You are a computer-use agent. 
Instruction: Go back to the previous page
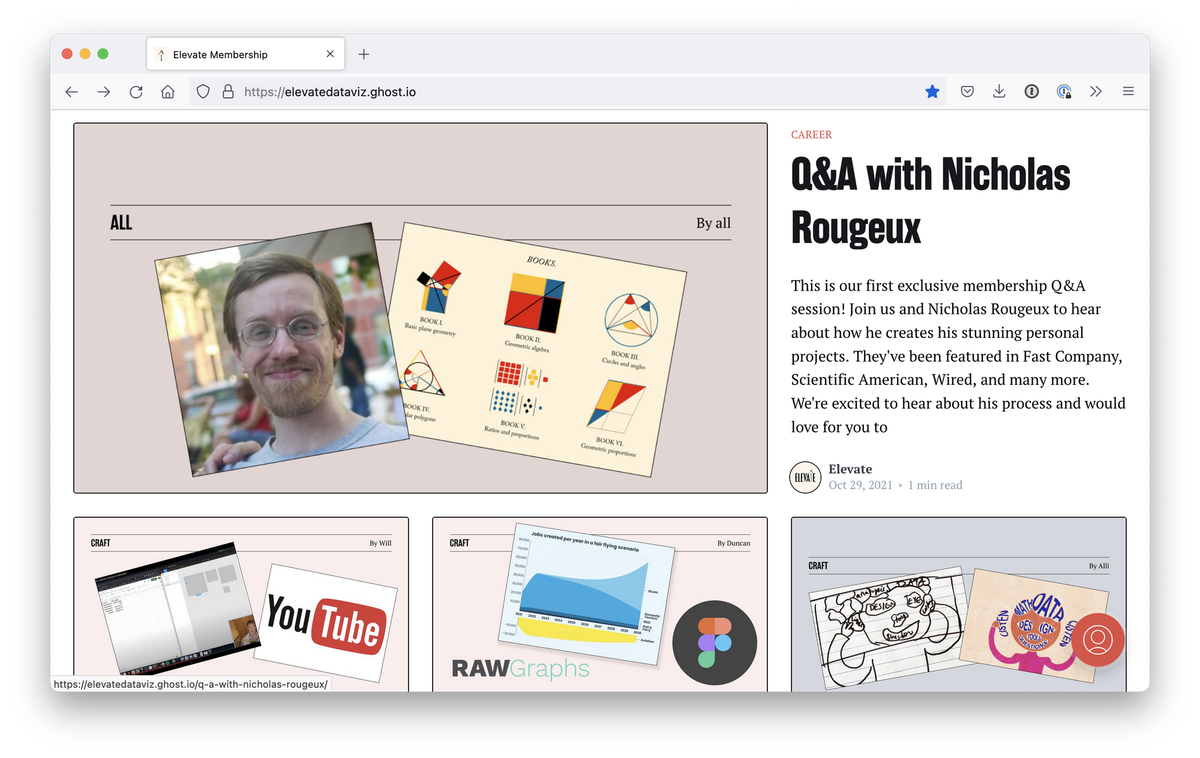[71, 92]
